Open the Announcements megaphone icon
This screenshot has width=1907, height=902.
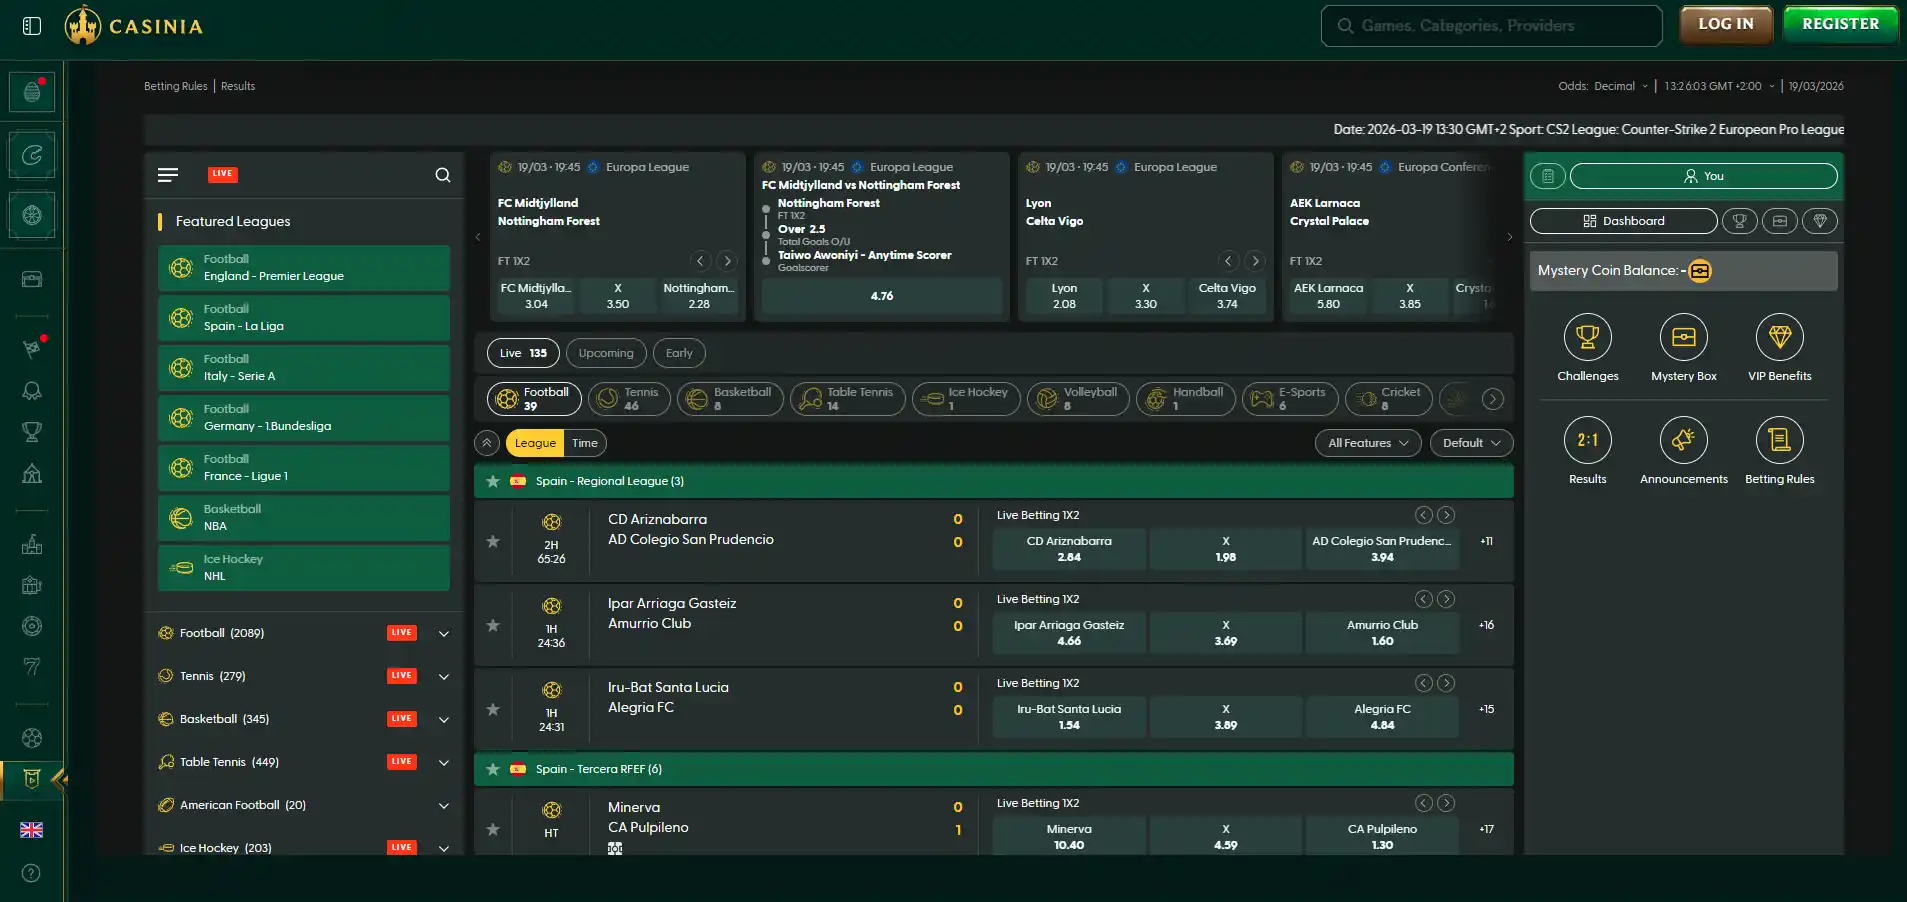coord(1683,440)
